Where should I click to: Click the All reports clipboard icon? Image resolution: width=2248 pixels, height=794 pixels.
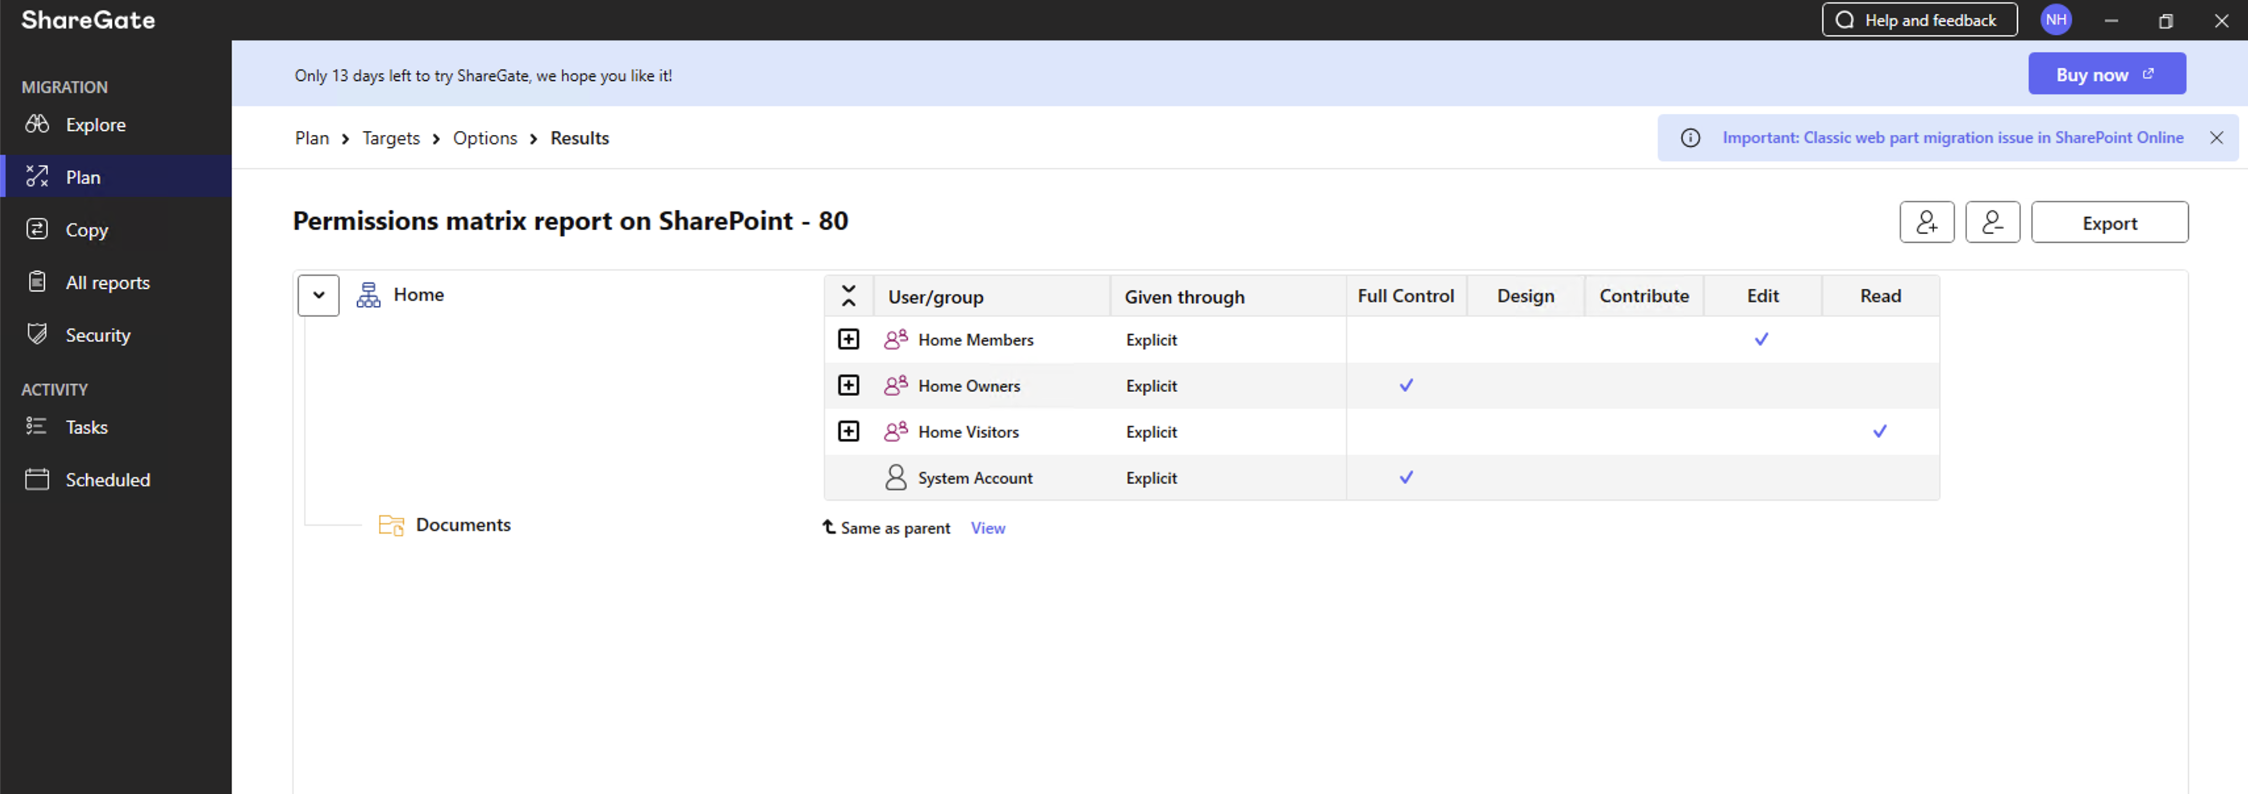(x=37, y=282)
